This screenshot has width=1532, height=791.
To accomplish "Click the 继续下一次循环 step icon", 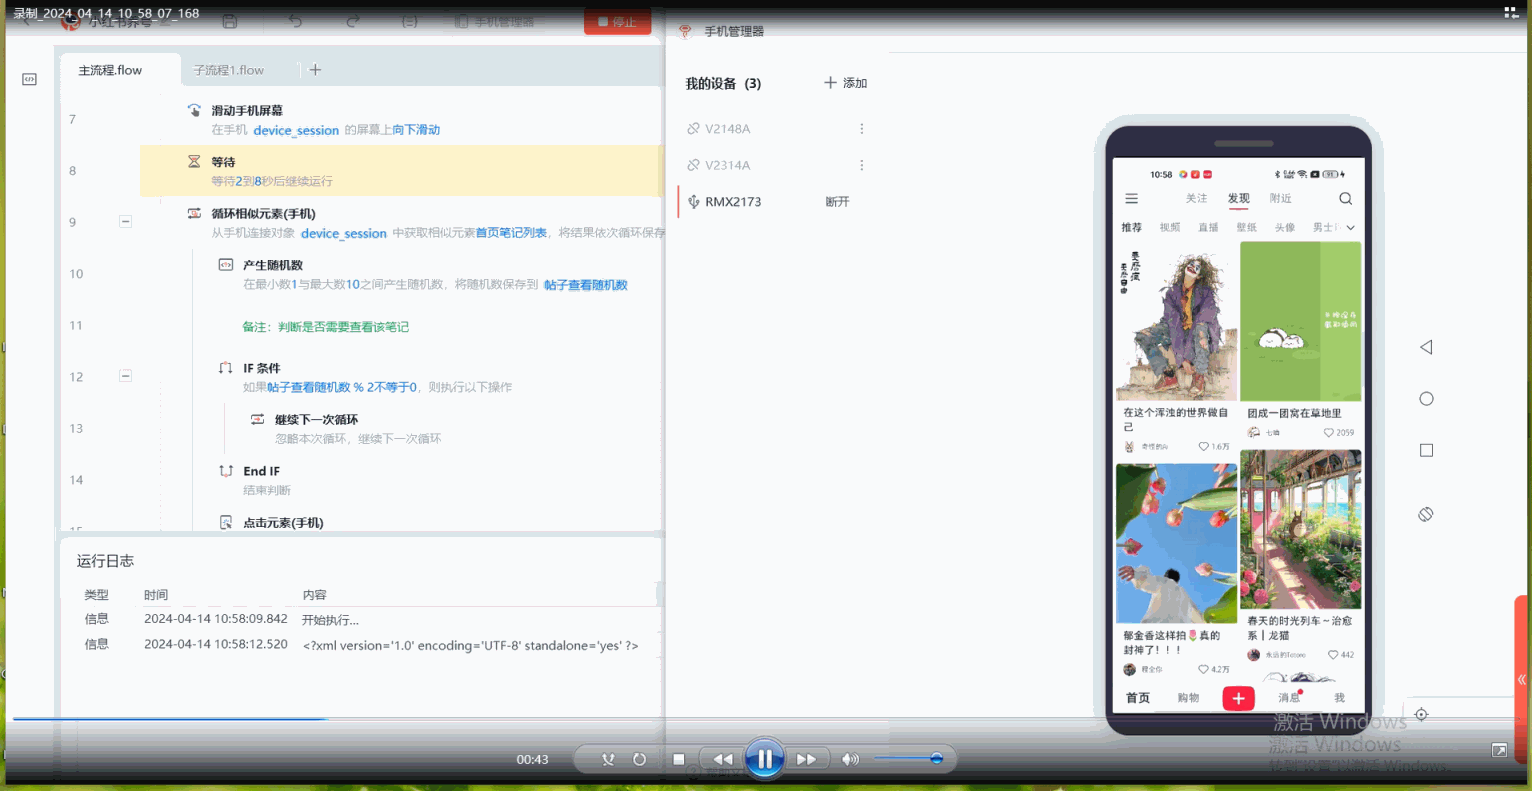I will (258, 419).
